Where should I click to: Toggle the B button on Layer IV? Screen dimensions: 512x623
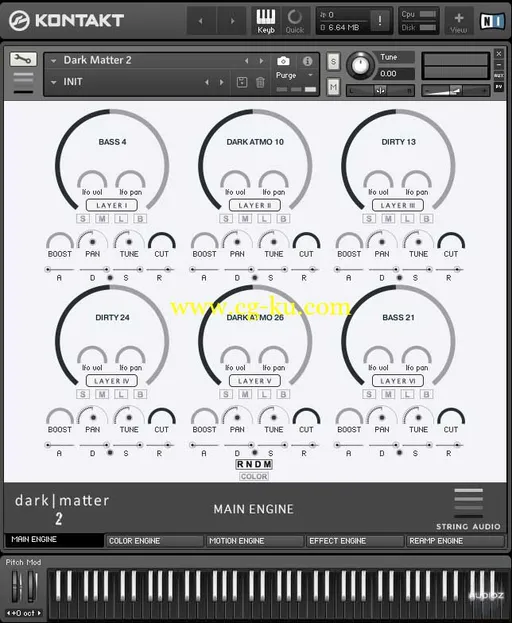pos(140,394)
